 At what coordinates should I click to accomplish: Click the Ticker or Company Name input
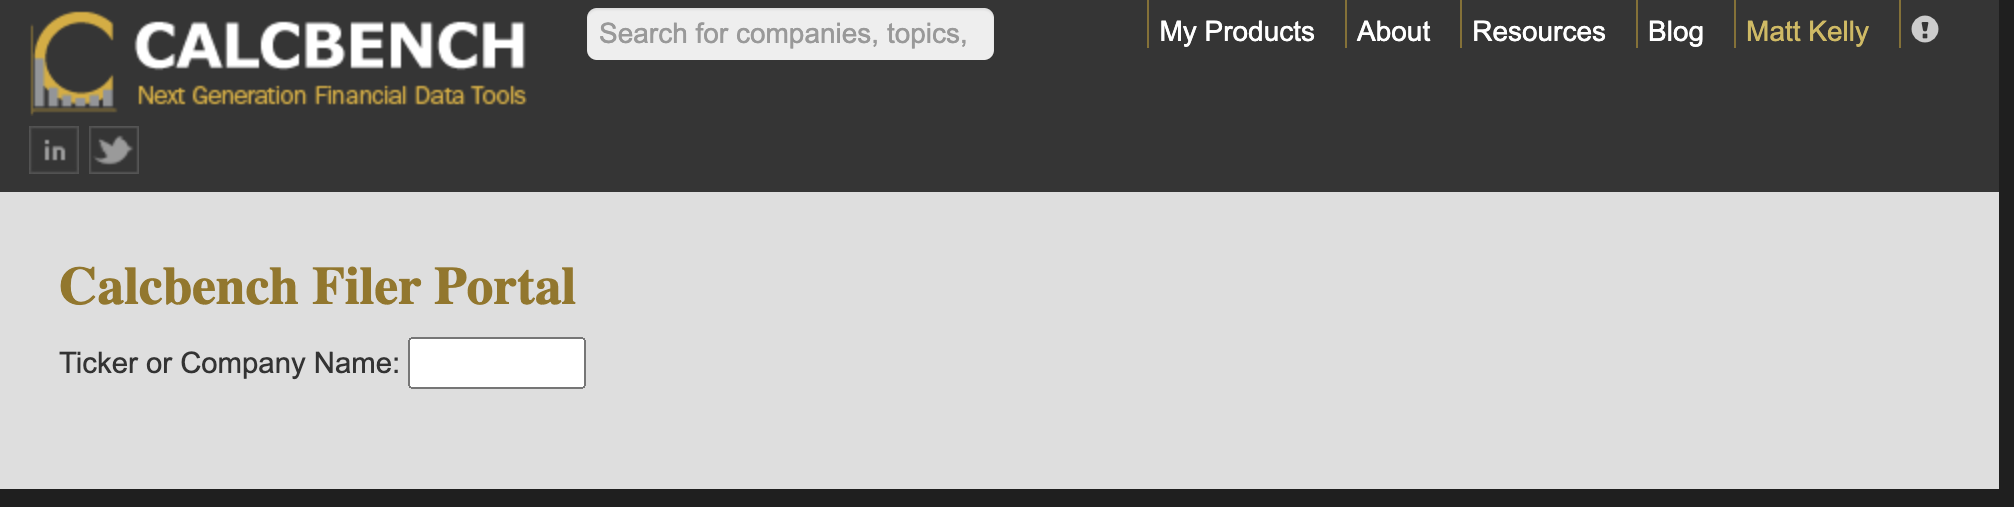pyautogui.click(x=497, y=363)
